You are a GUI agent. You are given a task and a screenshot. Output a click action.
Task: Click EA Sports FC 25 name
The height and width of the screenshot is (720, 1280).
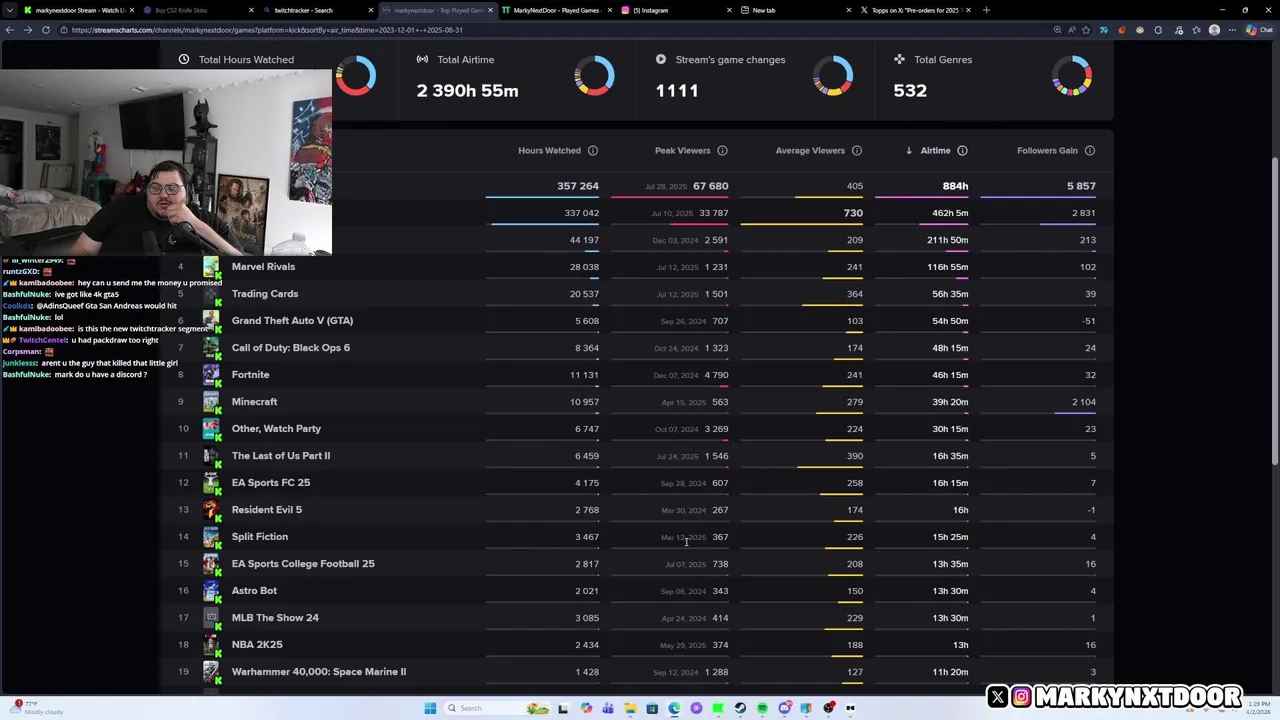point(271,483)
